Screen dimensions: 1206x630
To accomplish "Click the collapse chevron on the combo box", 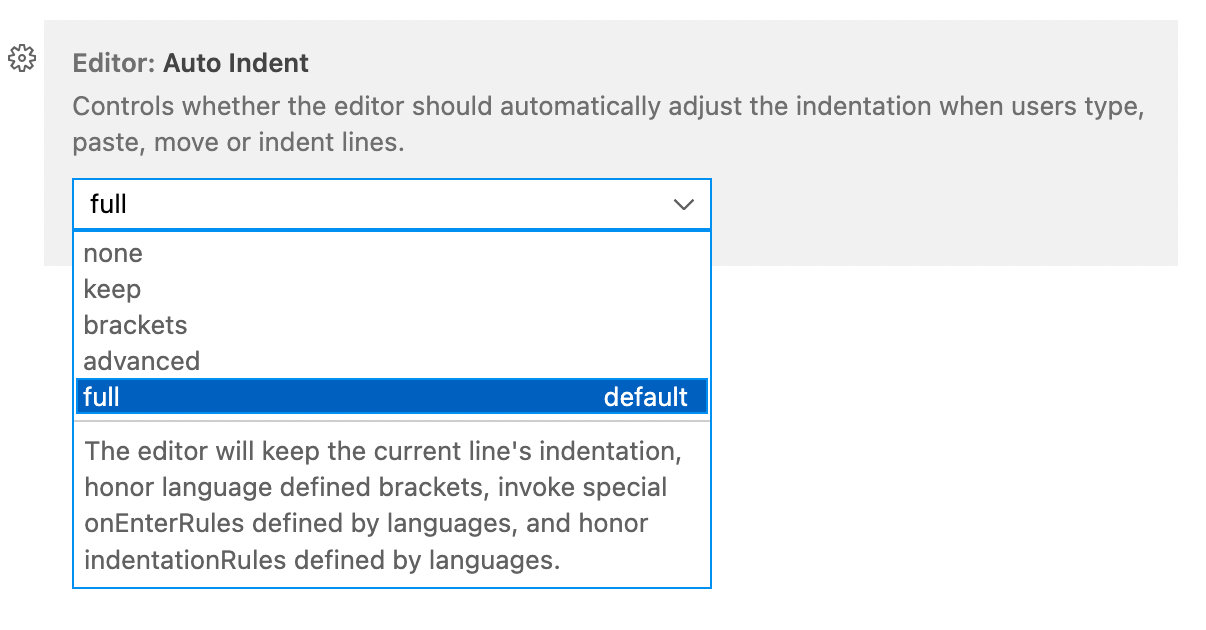I will (x=684, y=204).
